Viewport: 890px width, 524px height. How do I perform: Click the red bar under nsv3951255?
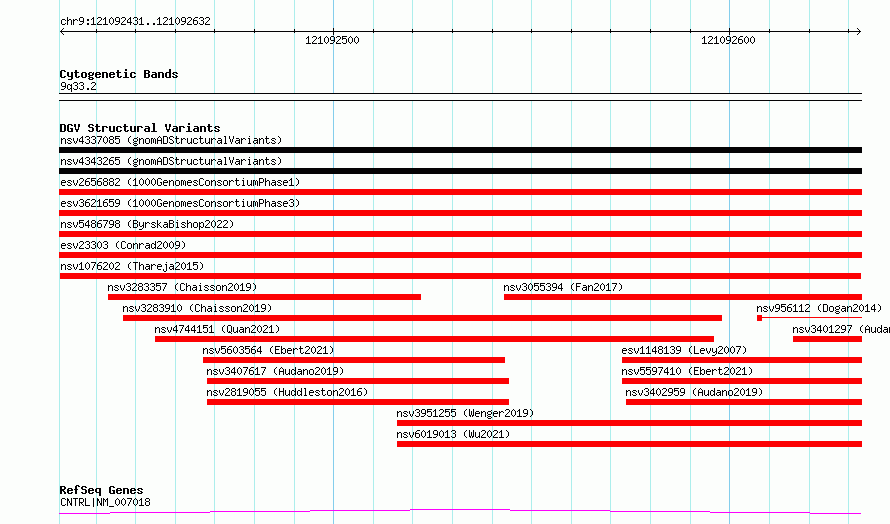[x=629, y=424]
